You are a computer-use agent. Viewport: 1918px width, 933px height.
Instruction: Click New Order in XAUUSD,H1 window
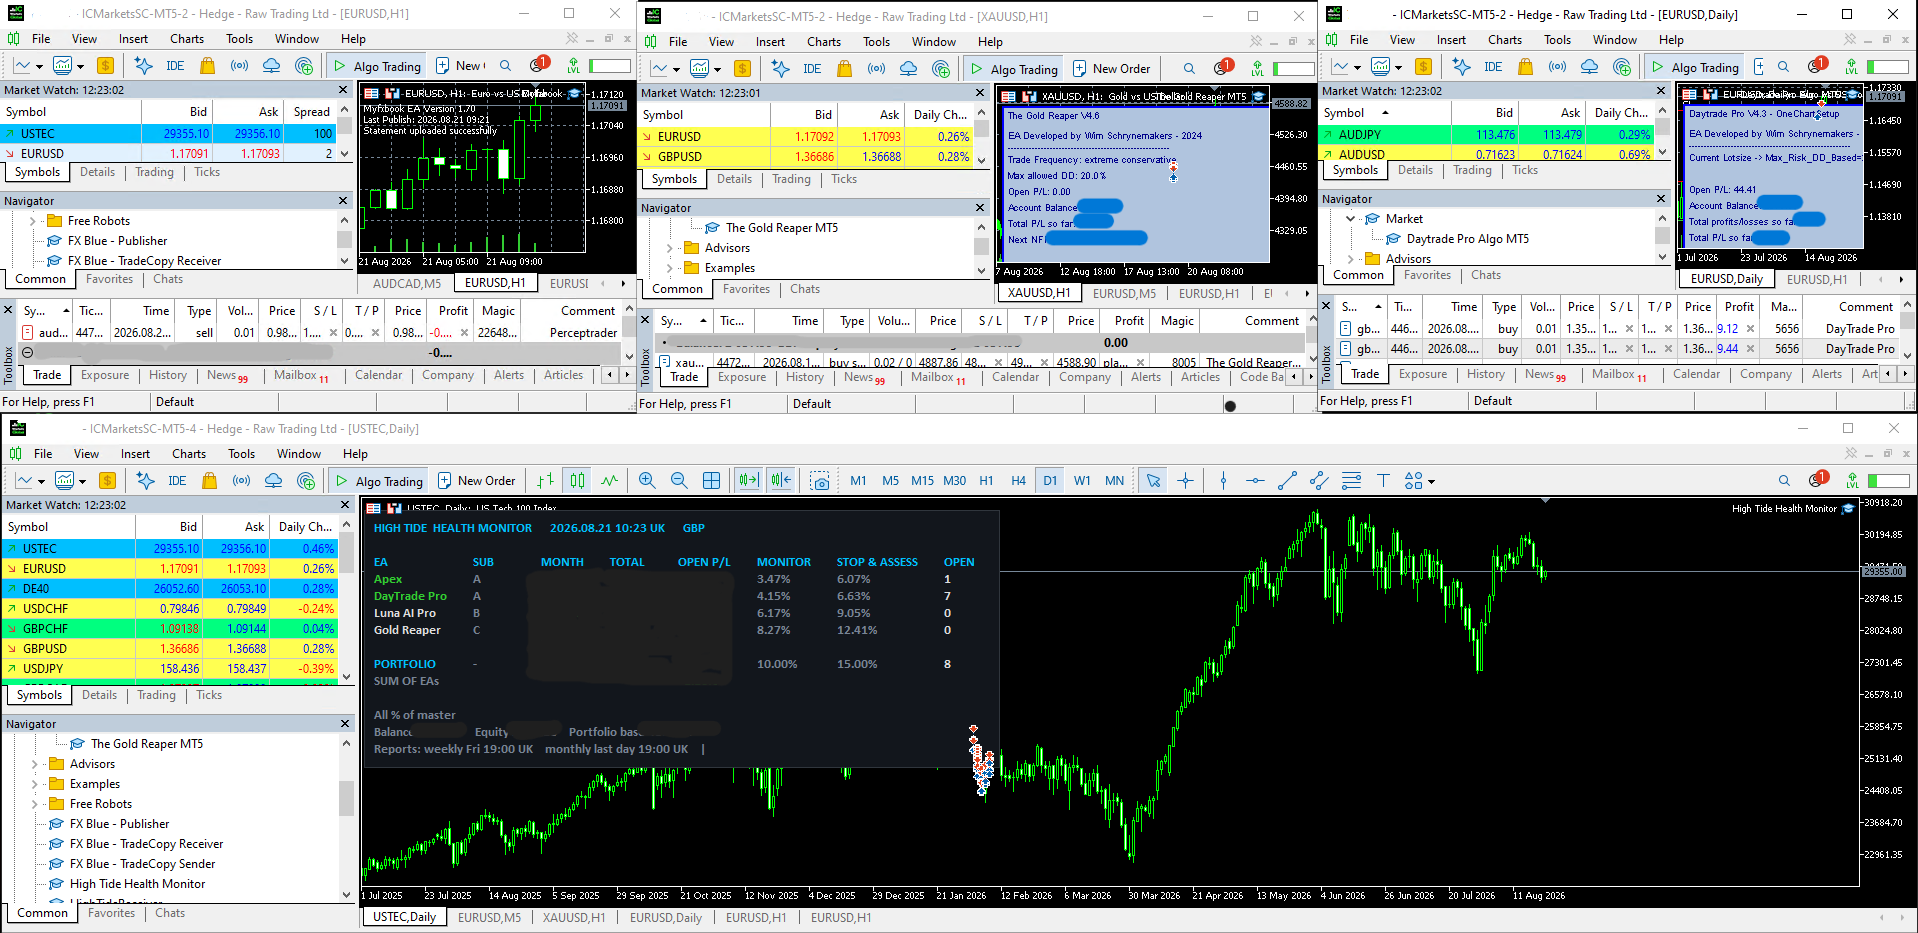coord(1111,69)
